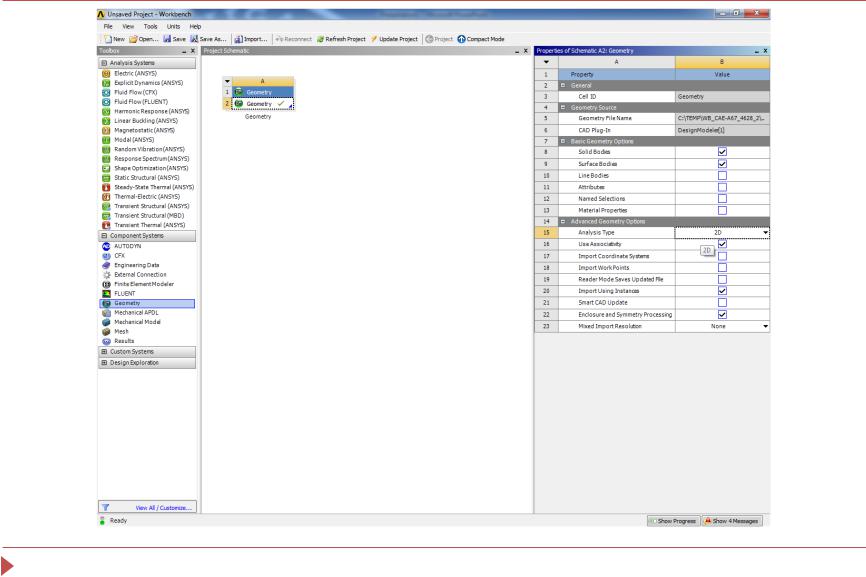Open Mixed Import Resolution dropdown

point(765,326)
